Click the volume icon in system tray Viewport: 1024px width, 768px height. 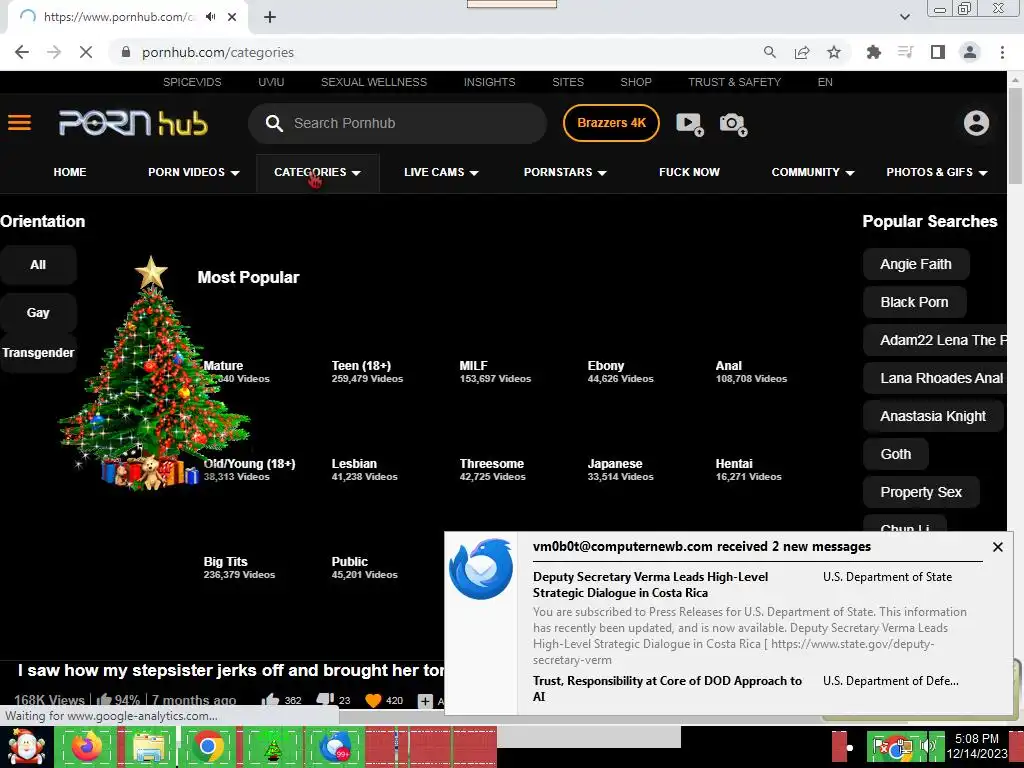coord(927,746)
